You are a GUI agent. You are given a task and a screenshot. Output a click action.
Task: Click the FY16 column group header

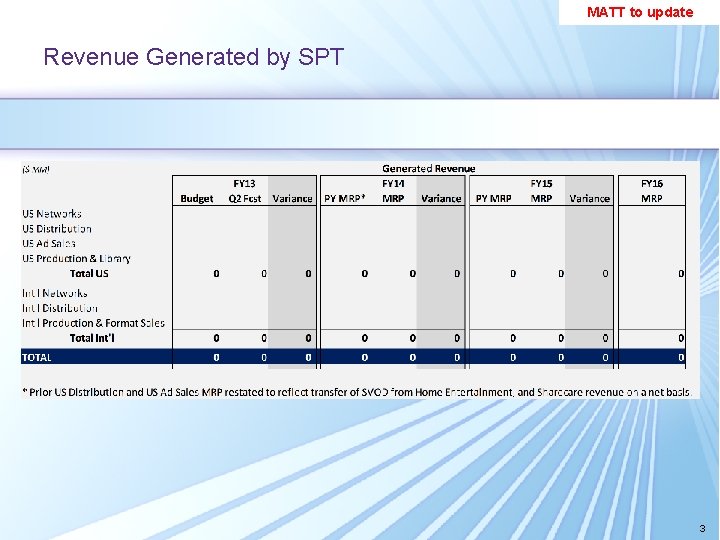(x=652, y=184)
